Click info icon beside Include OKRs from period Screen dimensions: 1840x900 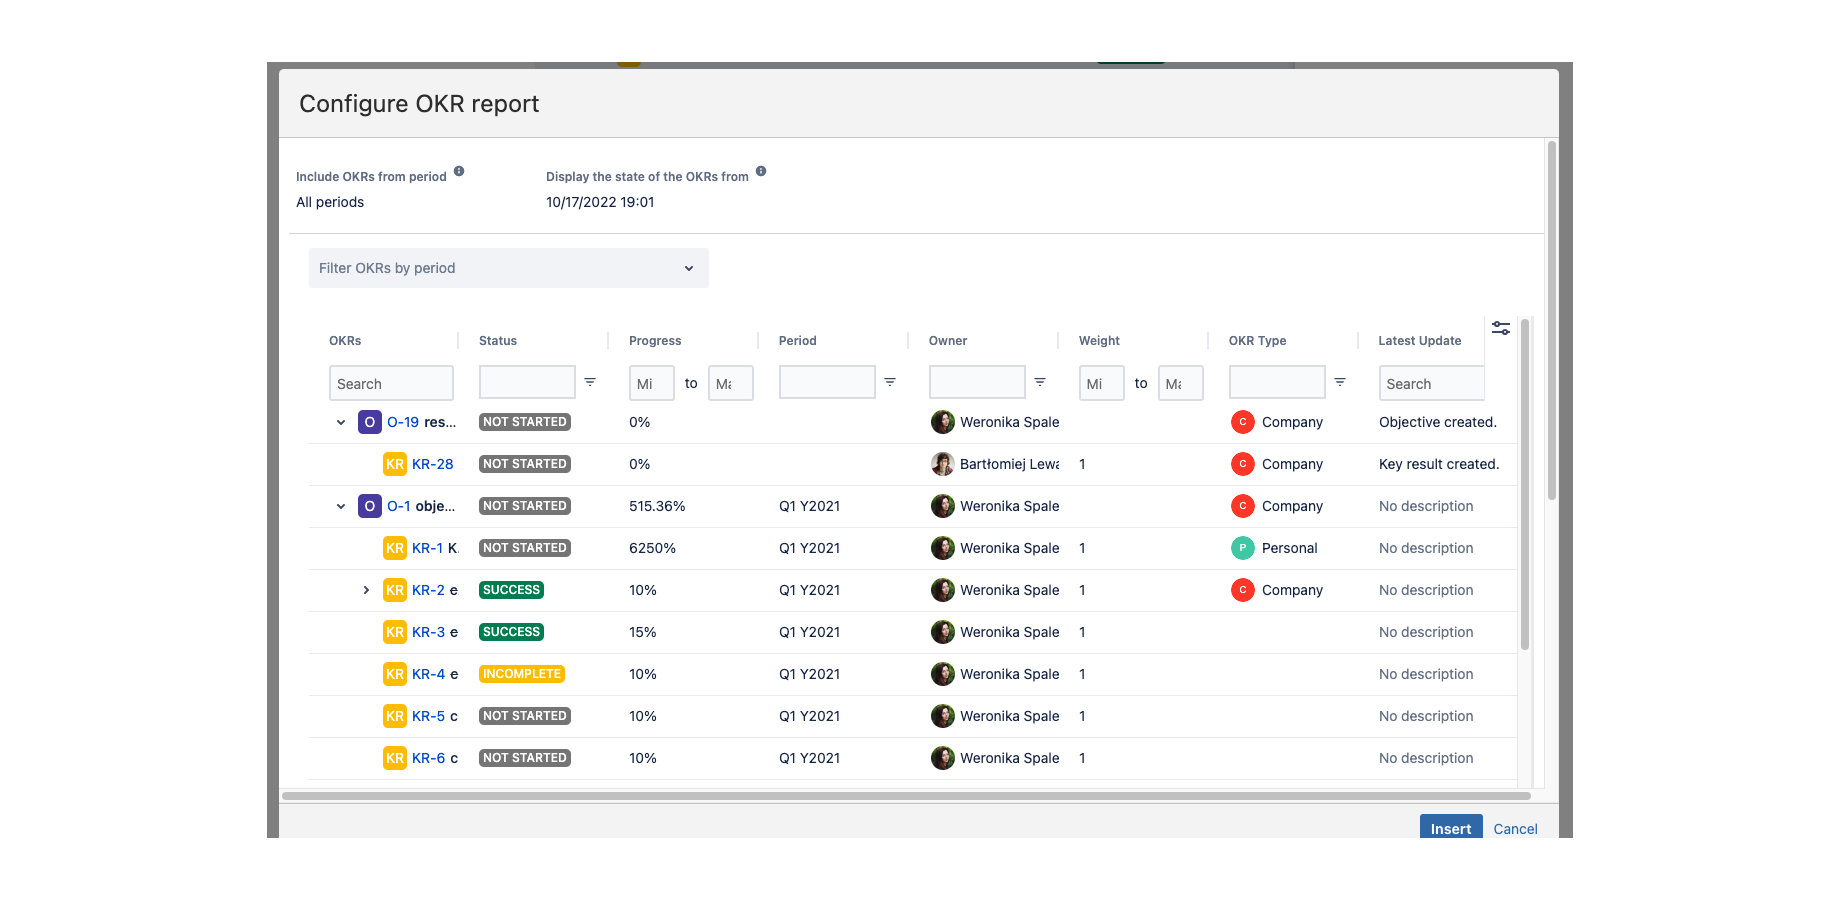tap(459, 171)
